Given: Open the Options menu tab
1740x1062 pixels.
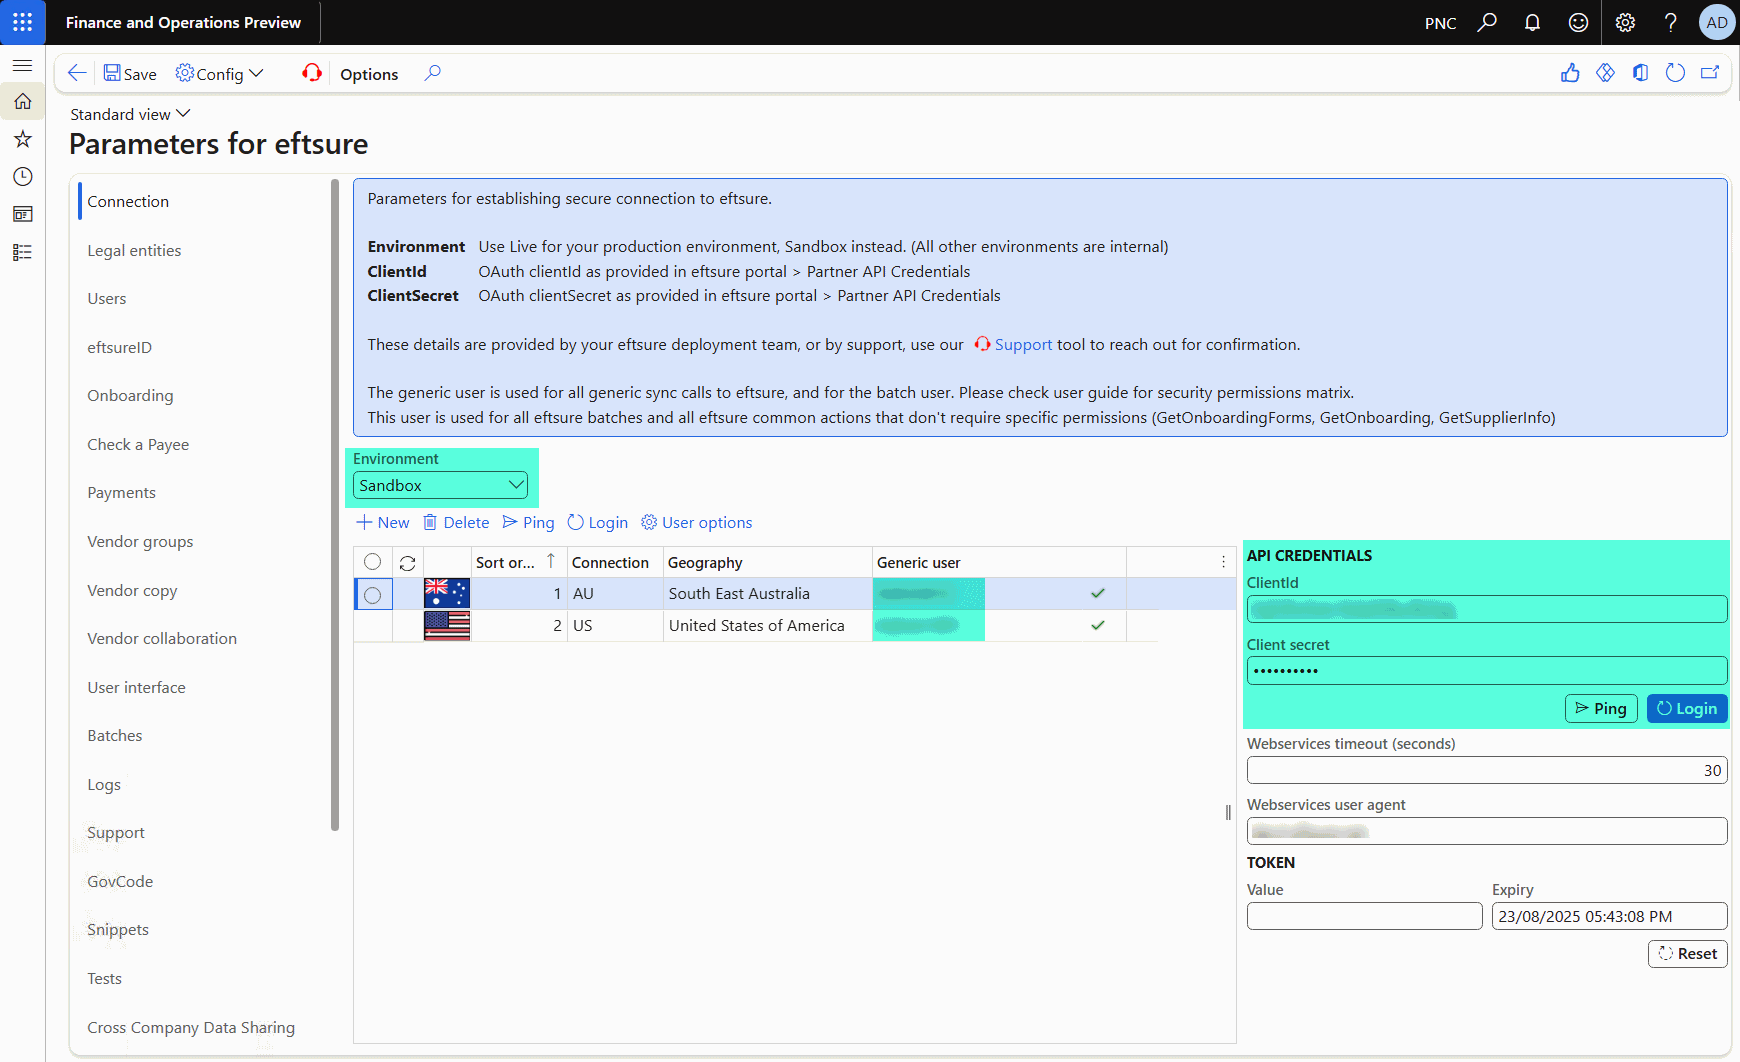Looking at the screenshot, I should tap(369, 74).
